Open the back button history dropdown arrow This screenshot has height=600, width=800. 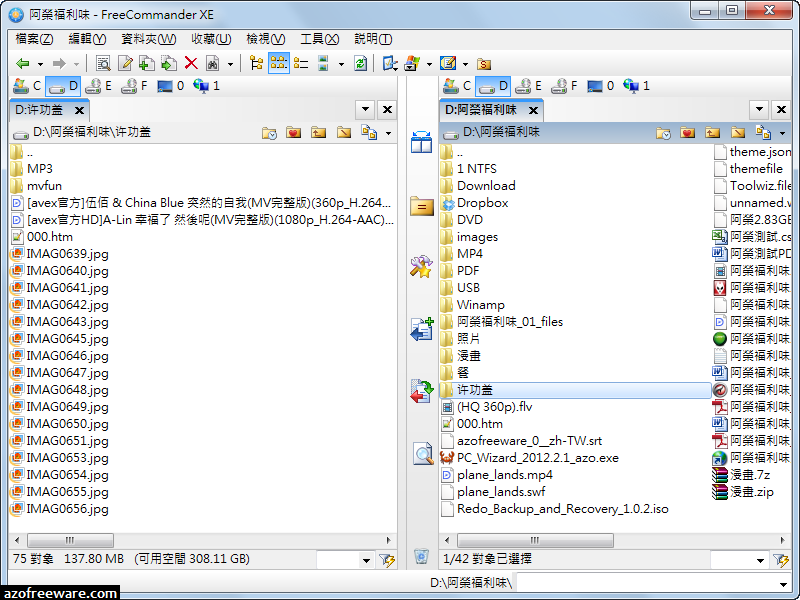[x=40, y=62]
